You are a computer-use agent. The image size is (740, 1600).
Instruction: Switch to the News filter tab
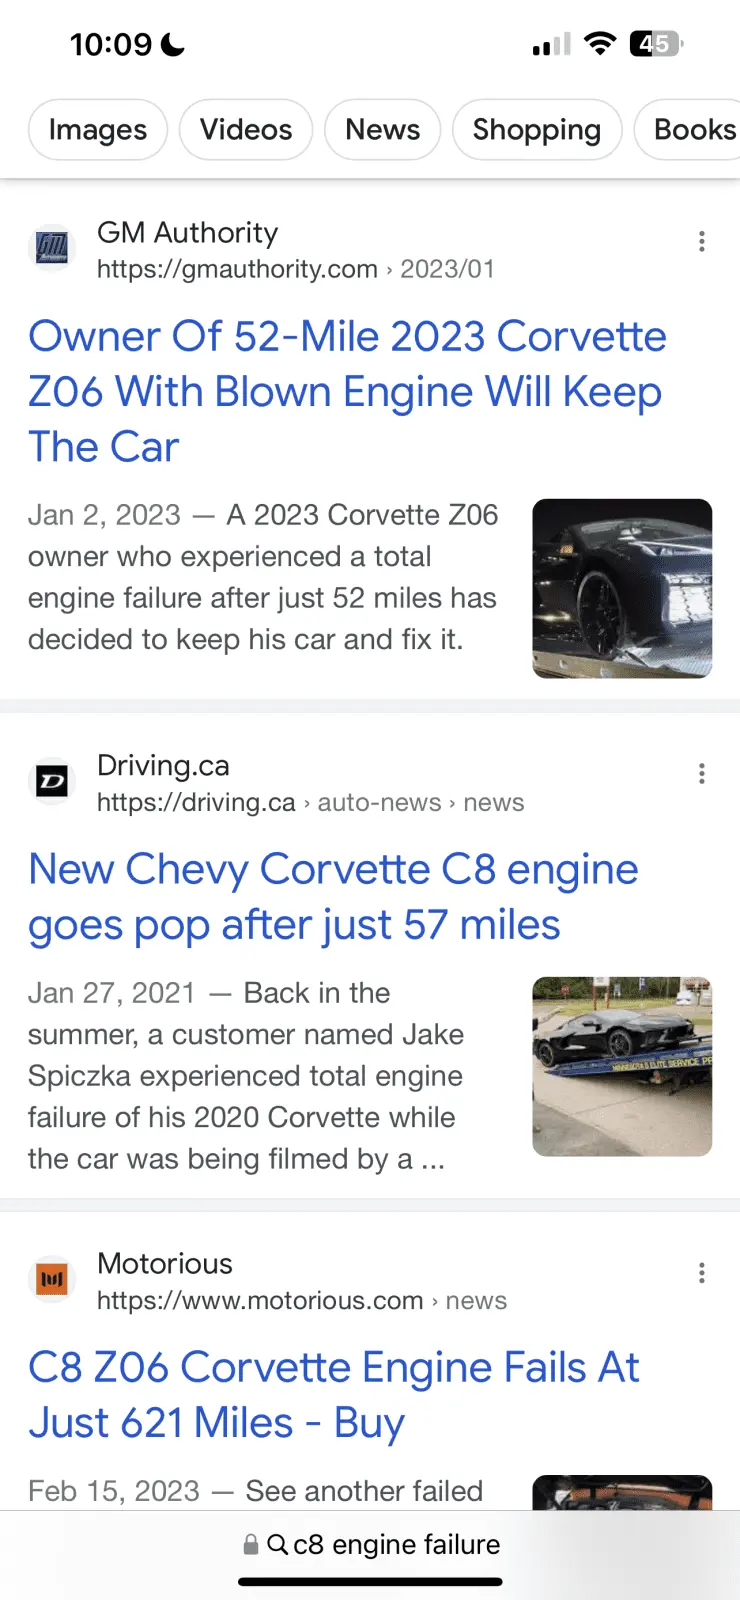[x=382, y=130]
